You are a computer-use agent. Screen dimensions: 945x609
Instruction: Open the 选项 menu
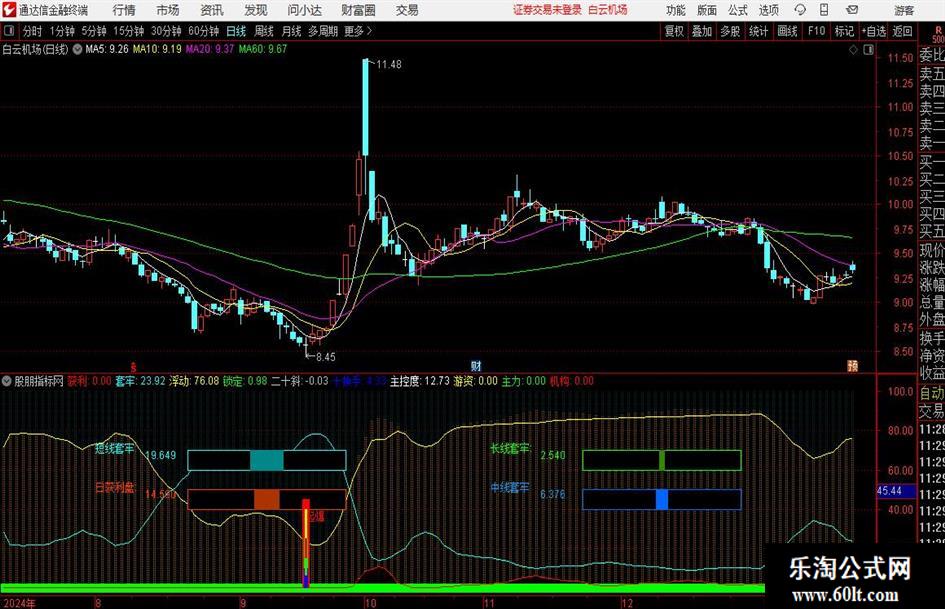click(768, 10)
